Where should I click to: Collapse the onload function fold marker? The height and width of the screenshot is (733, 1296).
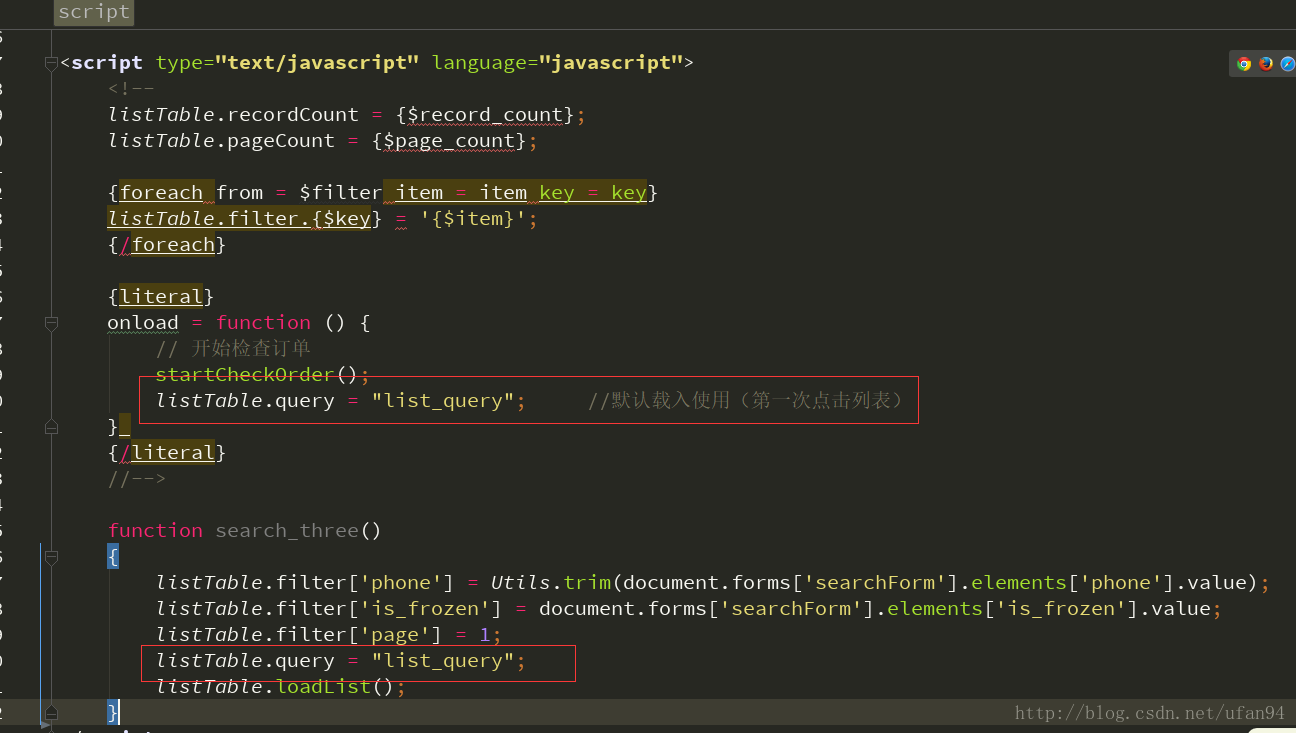50,324
